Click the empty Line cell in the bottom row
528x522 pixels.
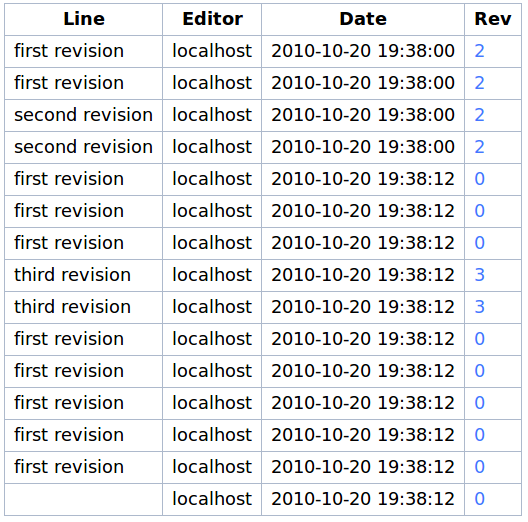click(84, 499)
